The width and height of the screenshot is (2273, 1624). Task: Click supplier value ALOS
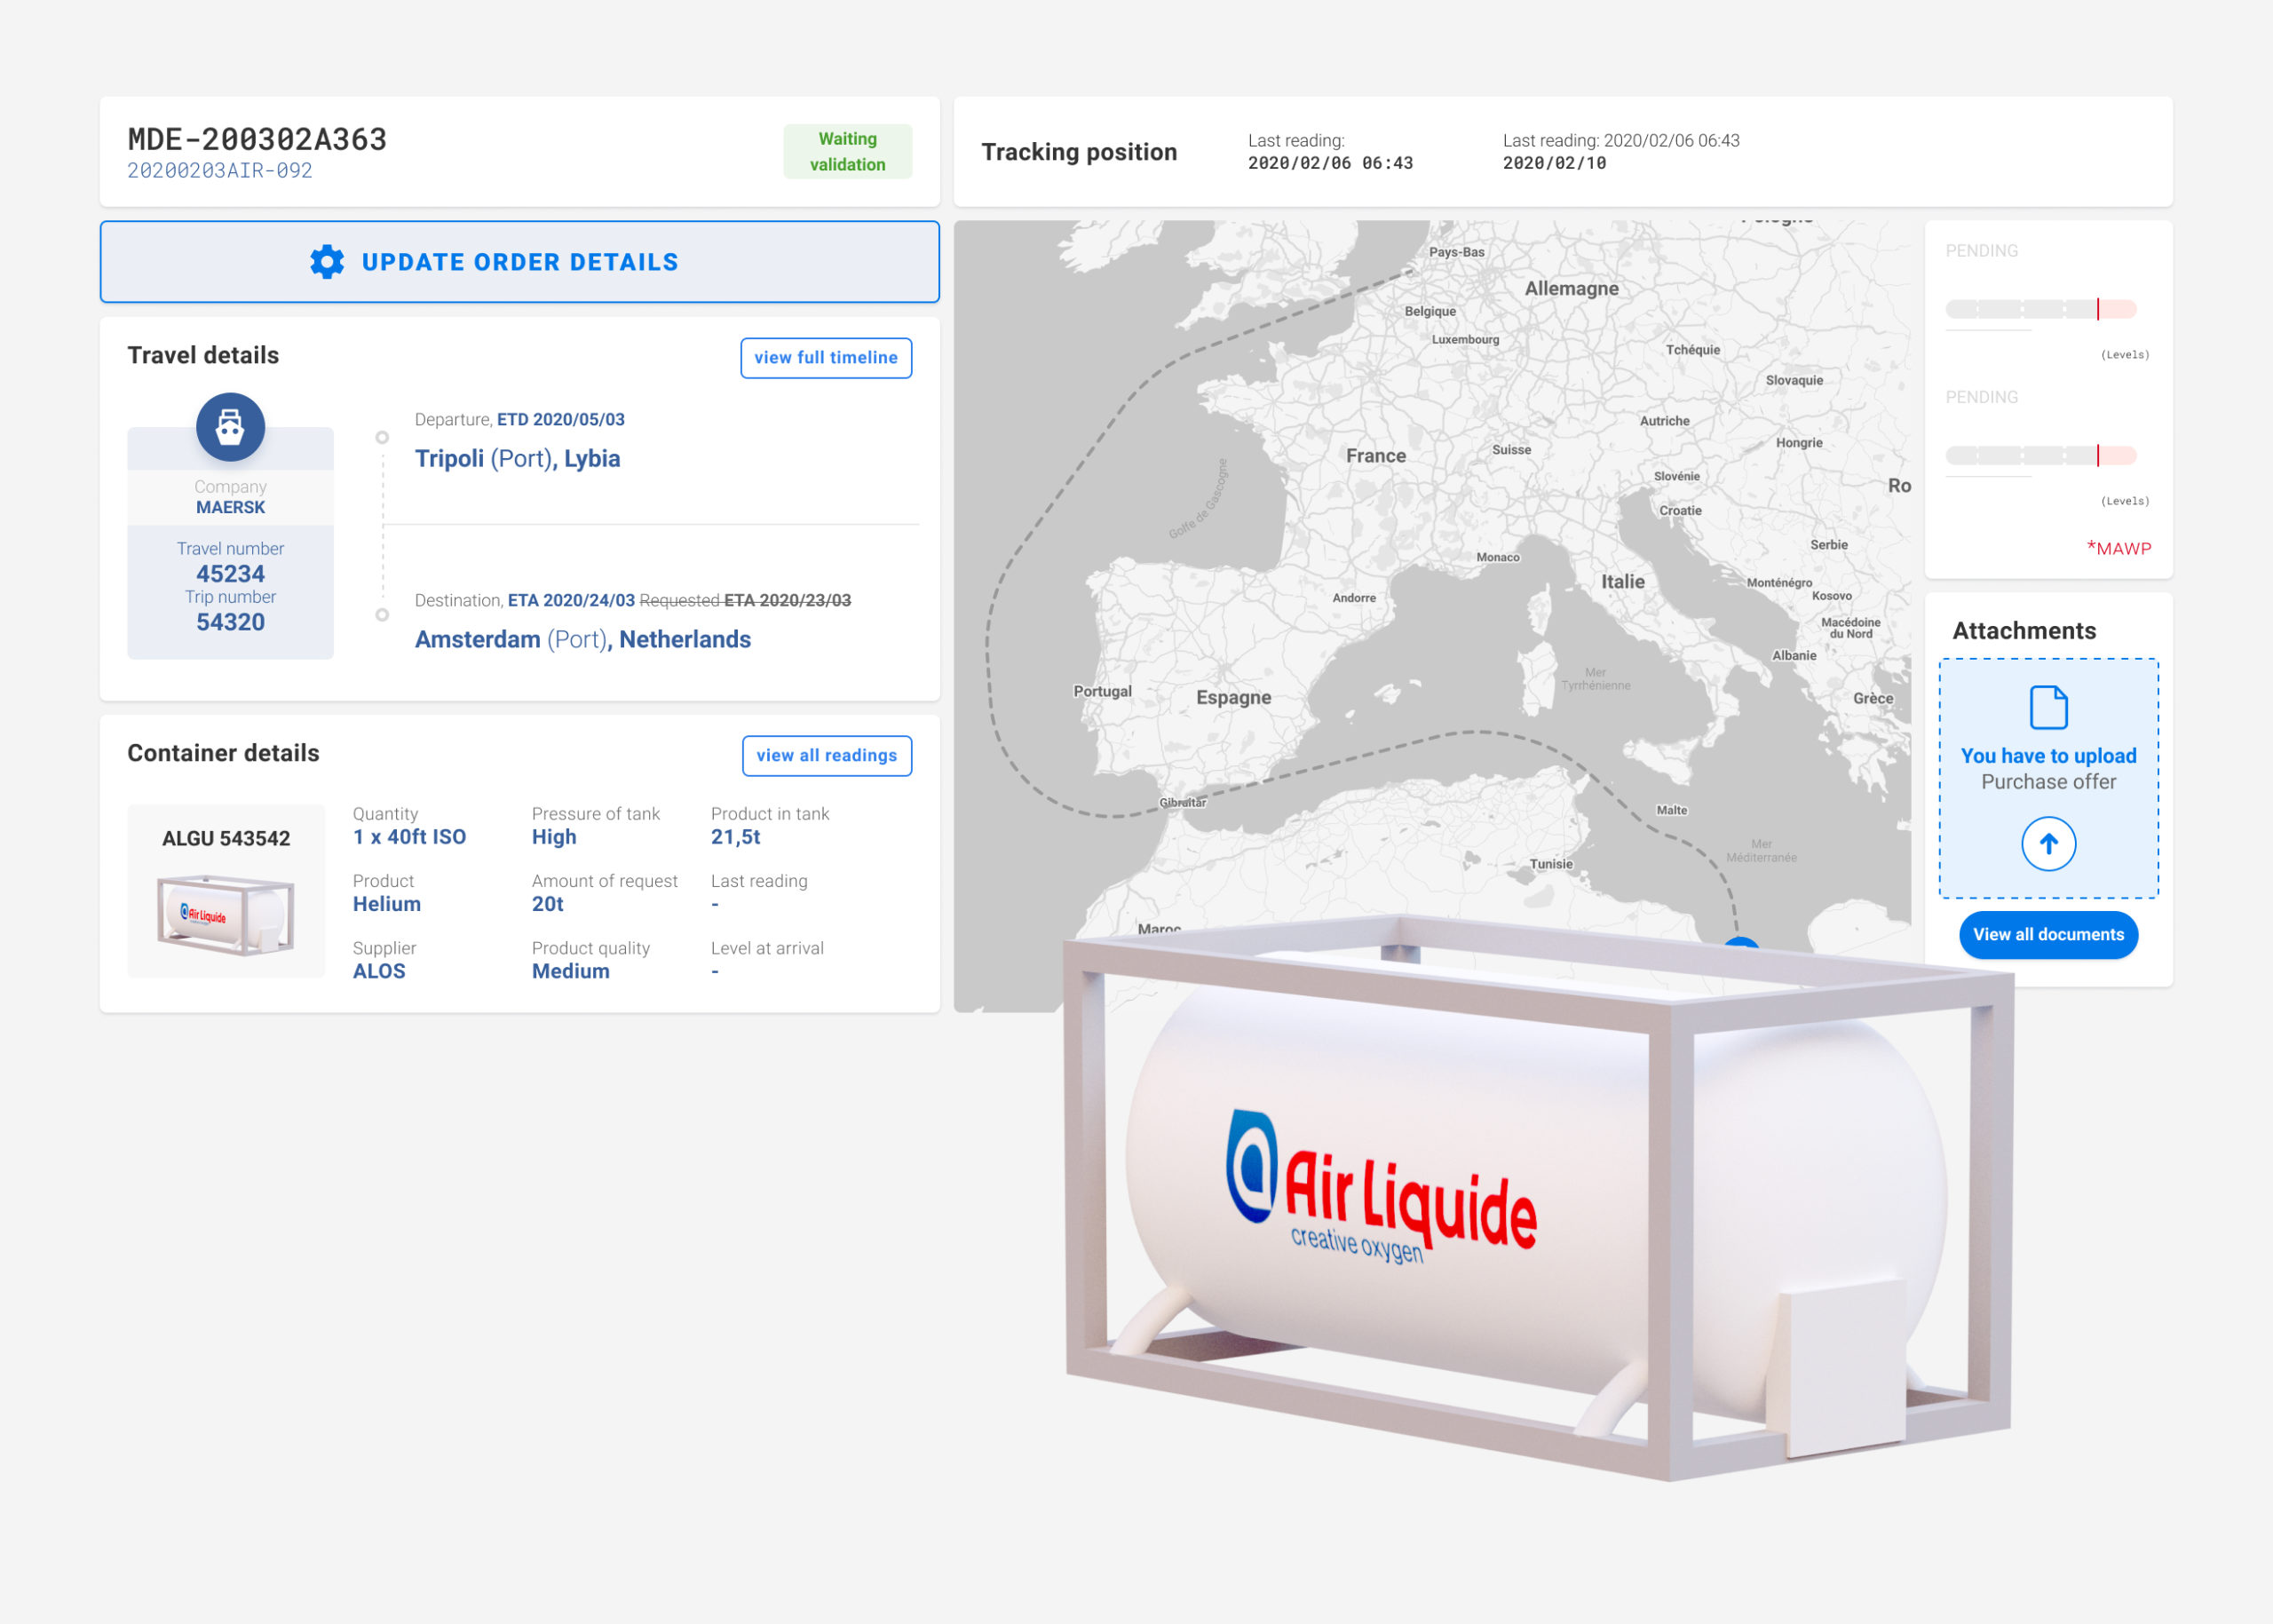click(x=379, y=971)
